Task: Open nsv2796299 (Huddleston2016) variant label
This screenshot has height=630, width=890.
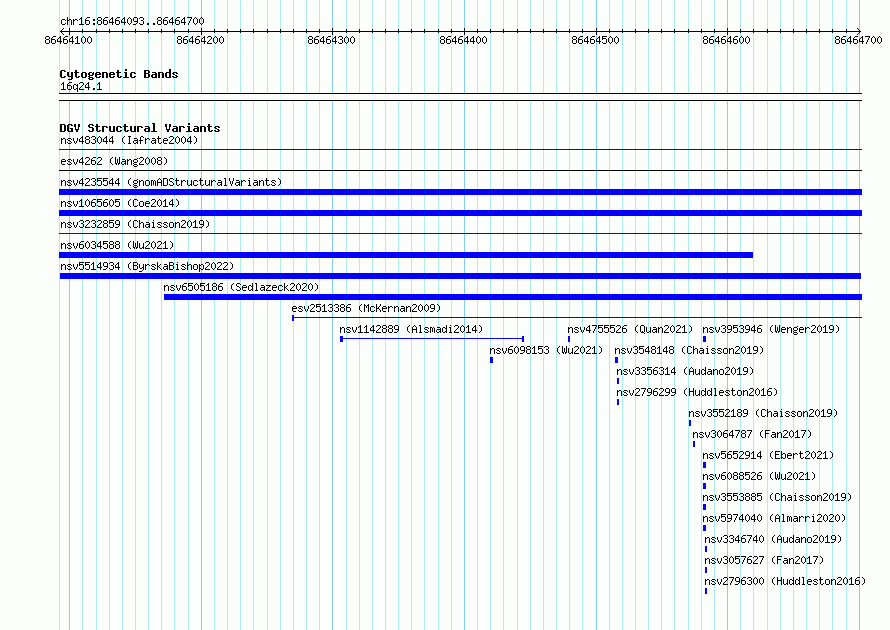Action: (697, 392)
